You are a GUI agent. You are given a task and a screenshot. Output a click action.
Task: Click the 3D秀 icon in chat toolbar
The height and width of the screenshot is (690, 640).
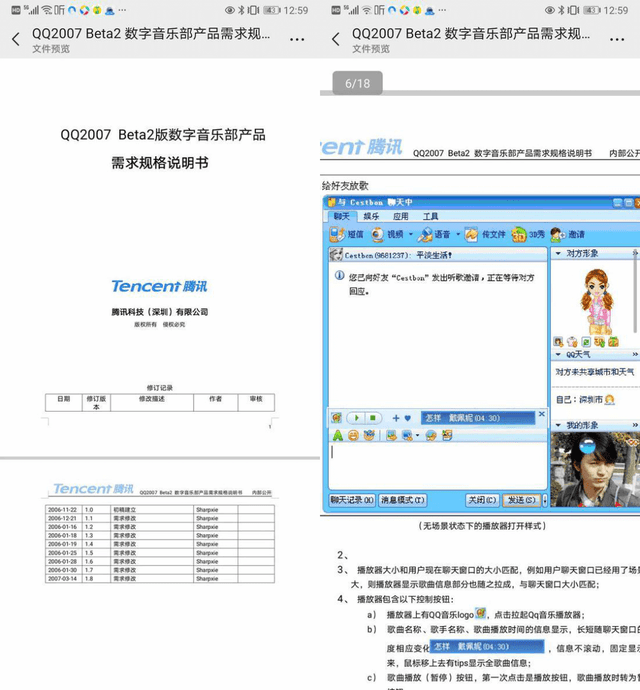[x=519, y=235]
